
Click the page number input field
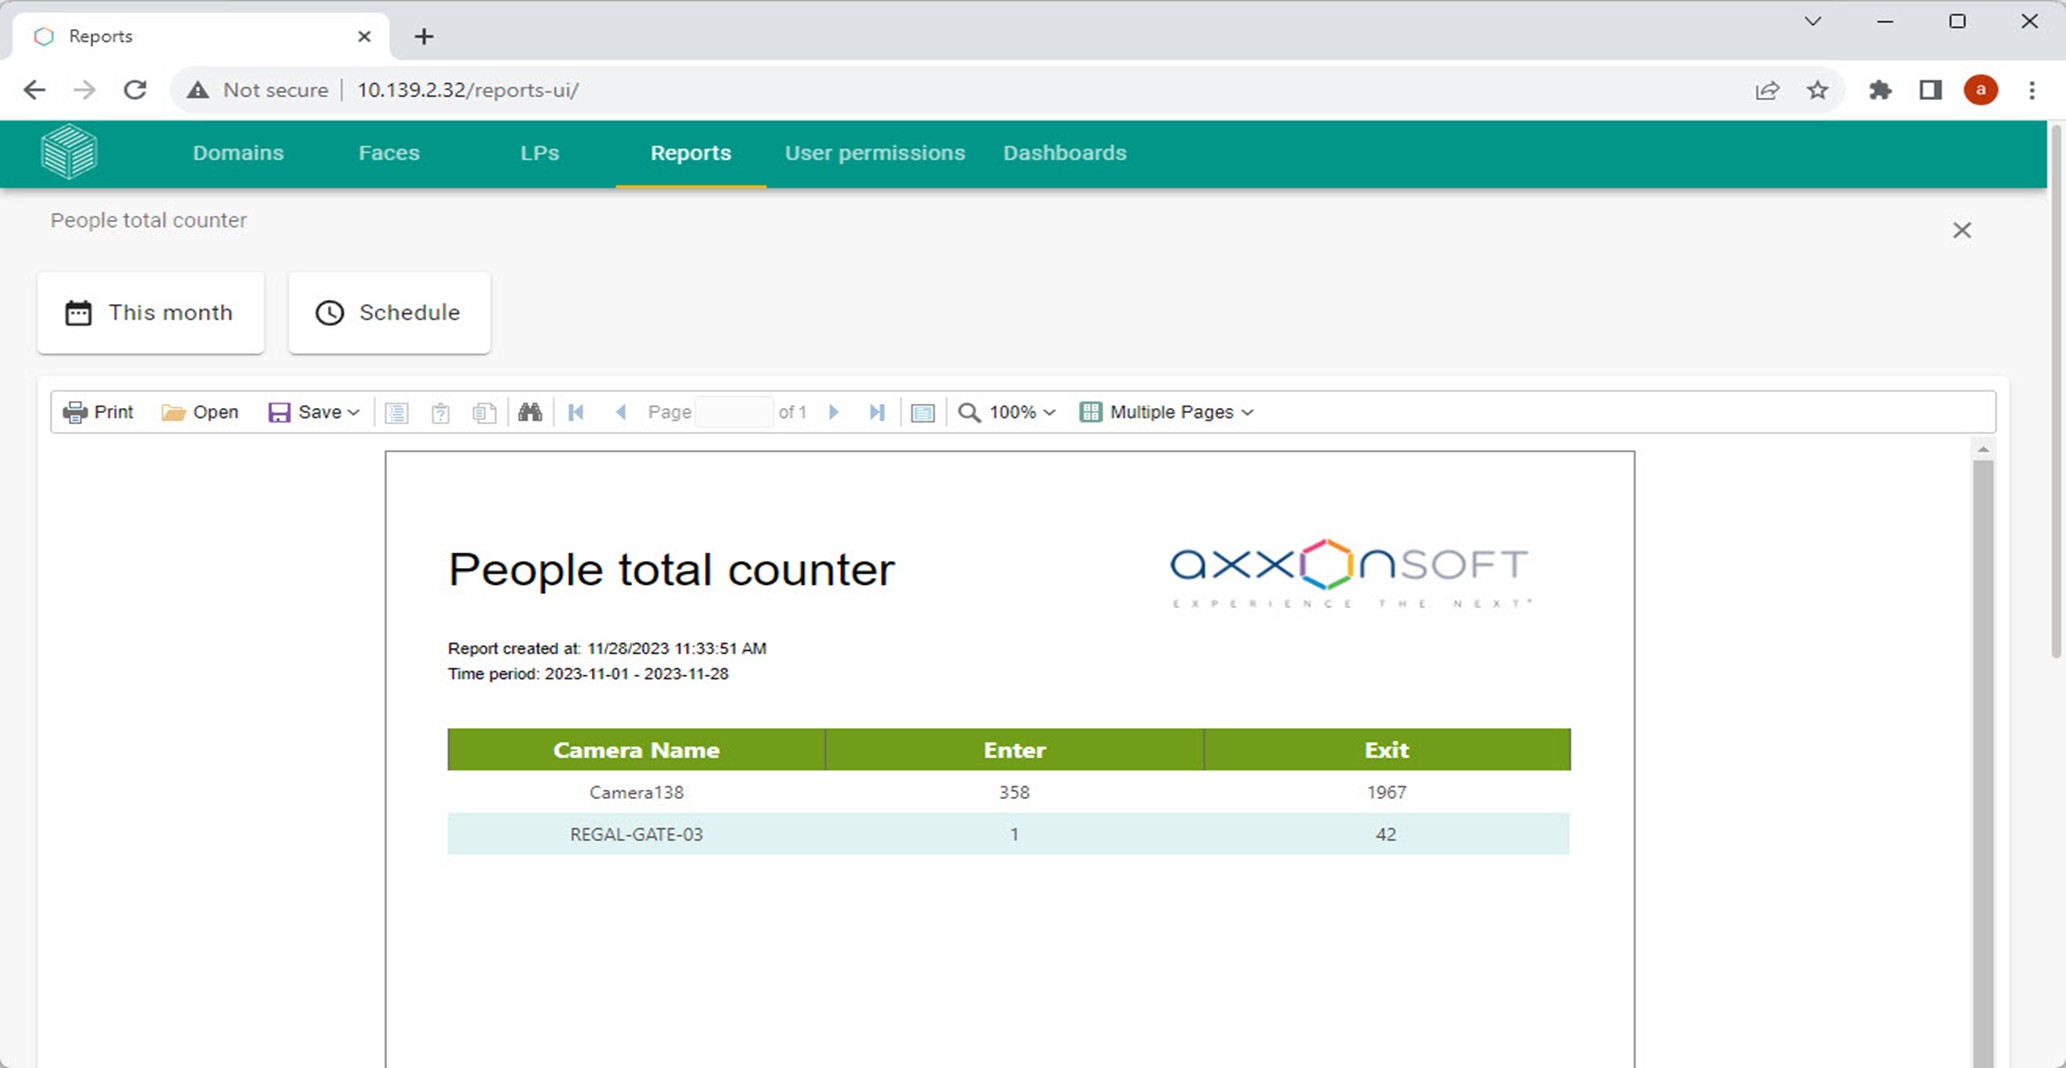click(734, 412)
